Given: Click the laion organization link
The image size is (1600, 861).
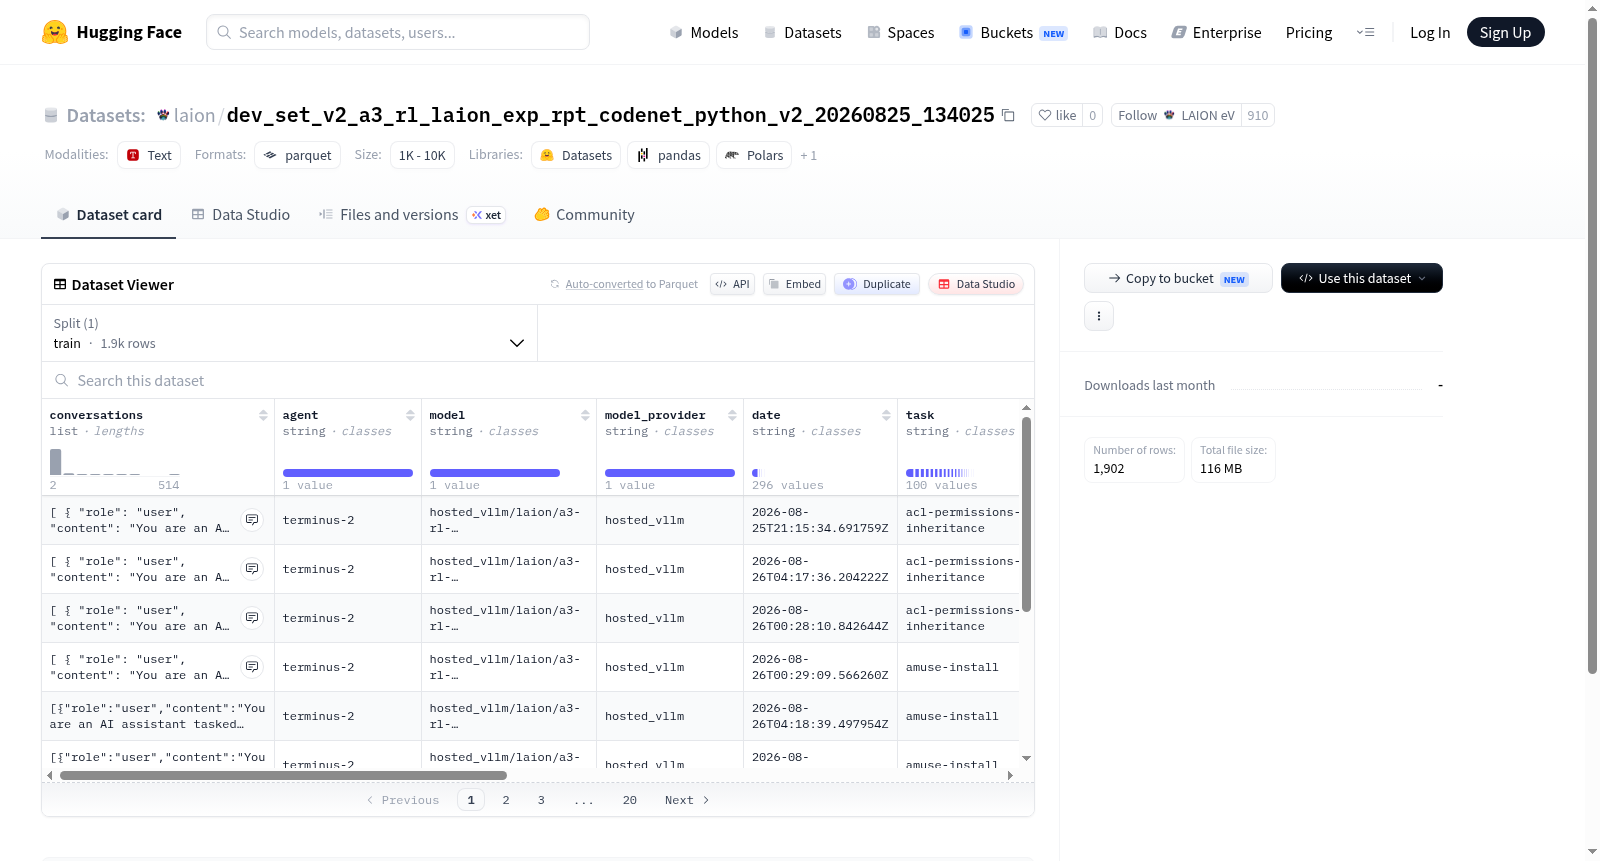Looking at the screenshot, I should 194,115.
